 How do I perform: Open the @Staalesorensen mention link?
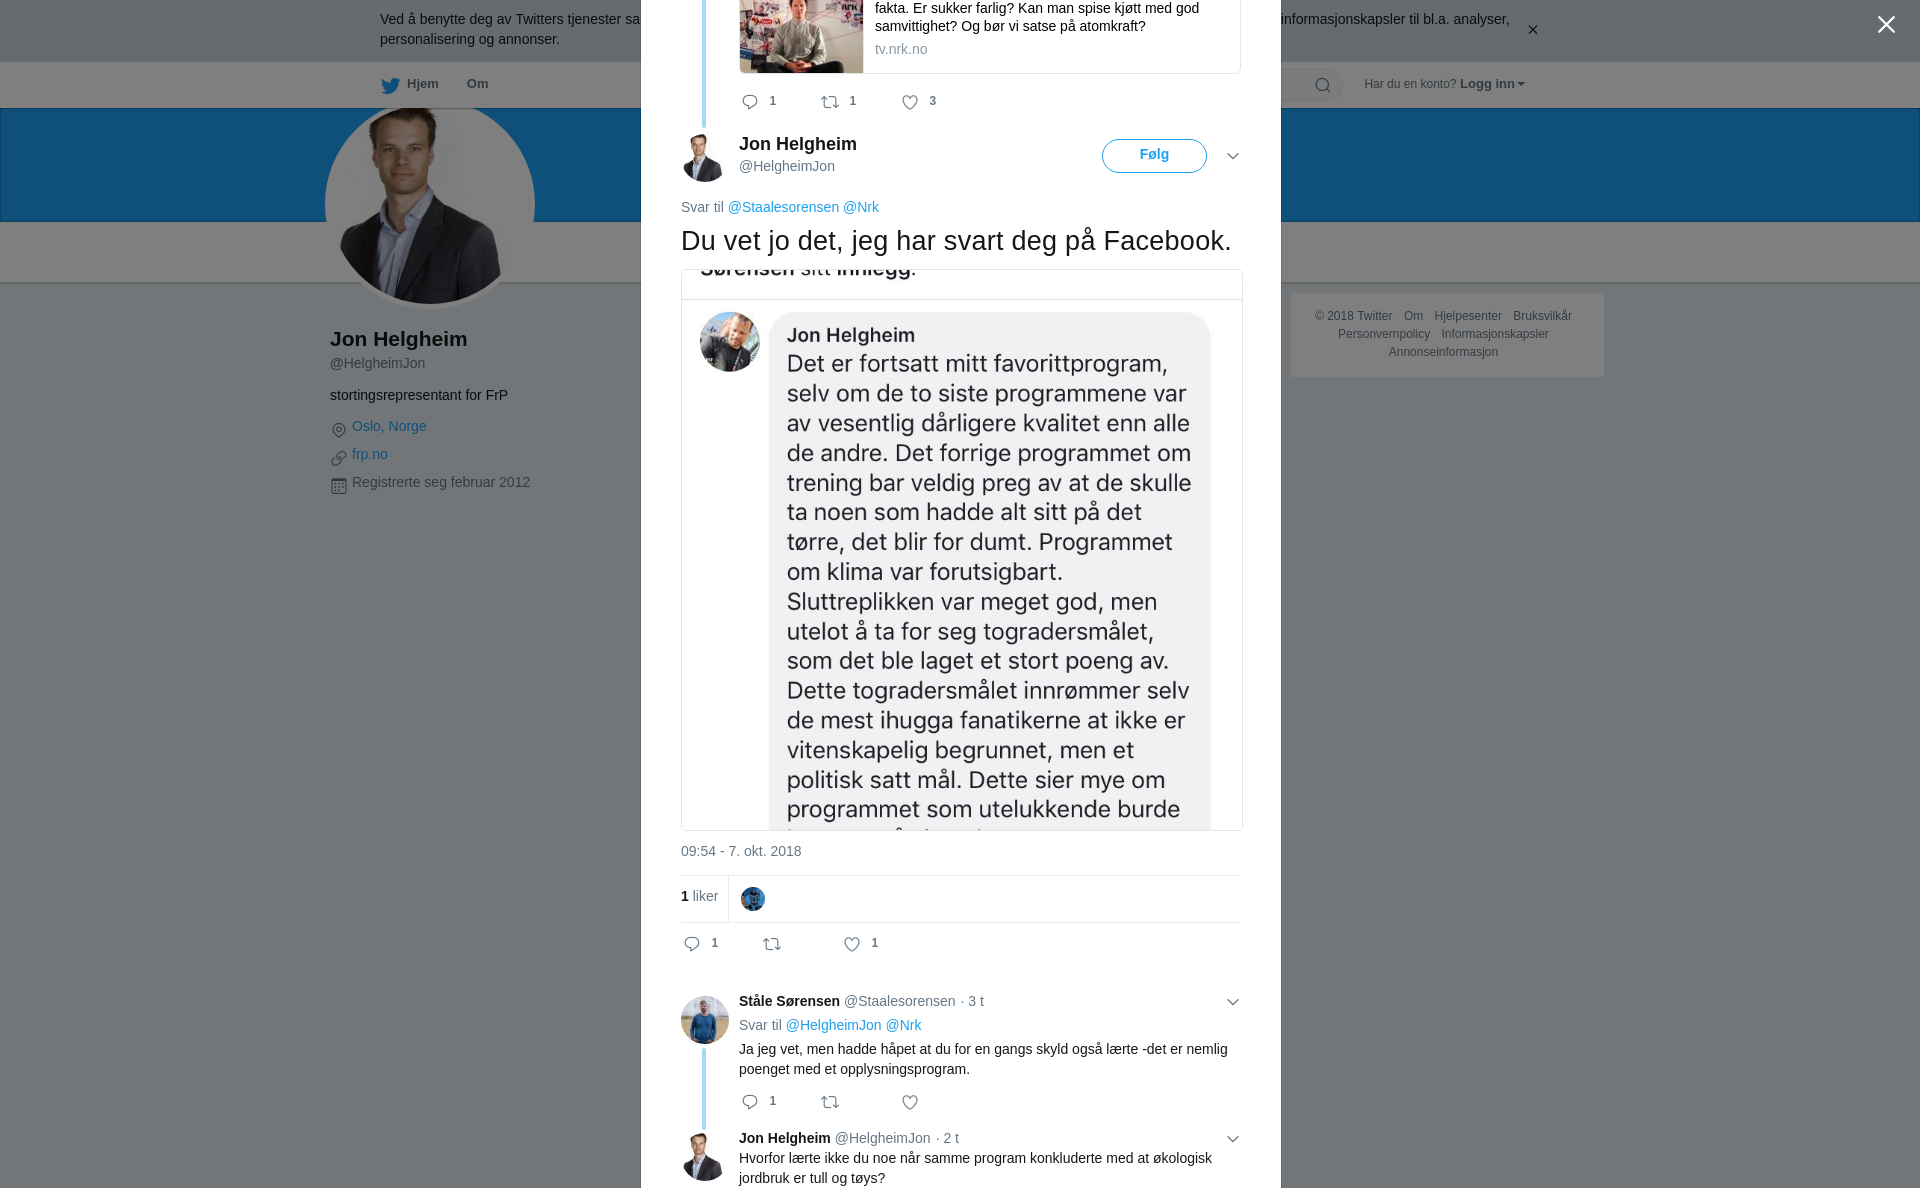[x=783, y=207]
